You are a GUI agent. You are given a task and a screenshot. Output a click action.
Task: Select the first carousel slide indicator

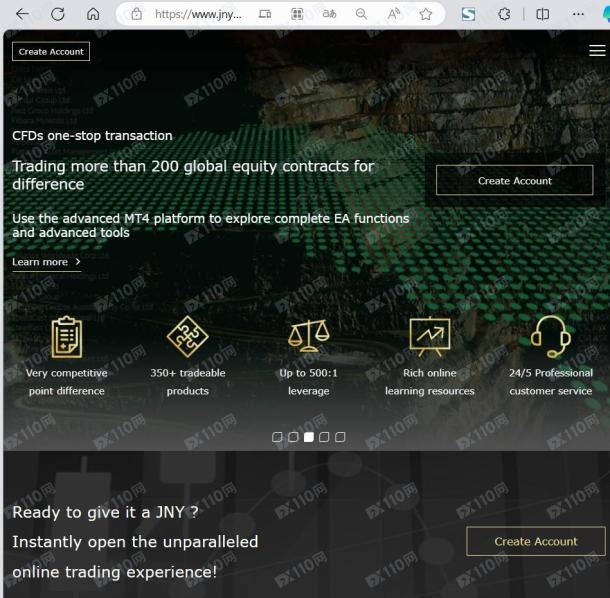coord(277,437)
